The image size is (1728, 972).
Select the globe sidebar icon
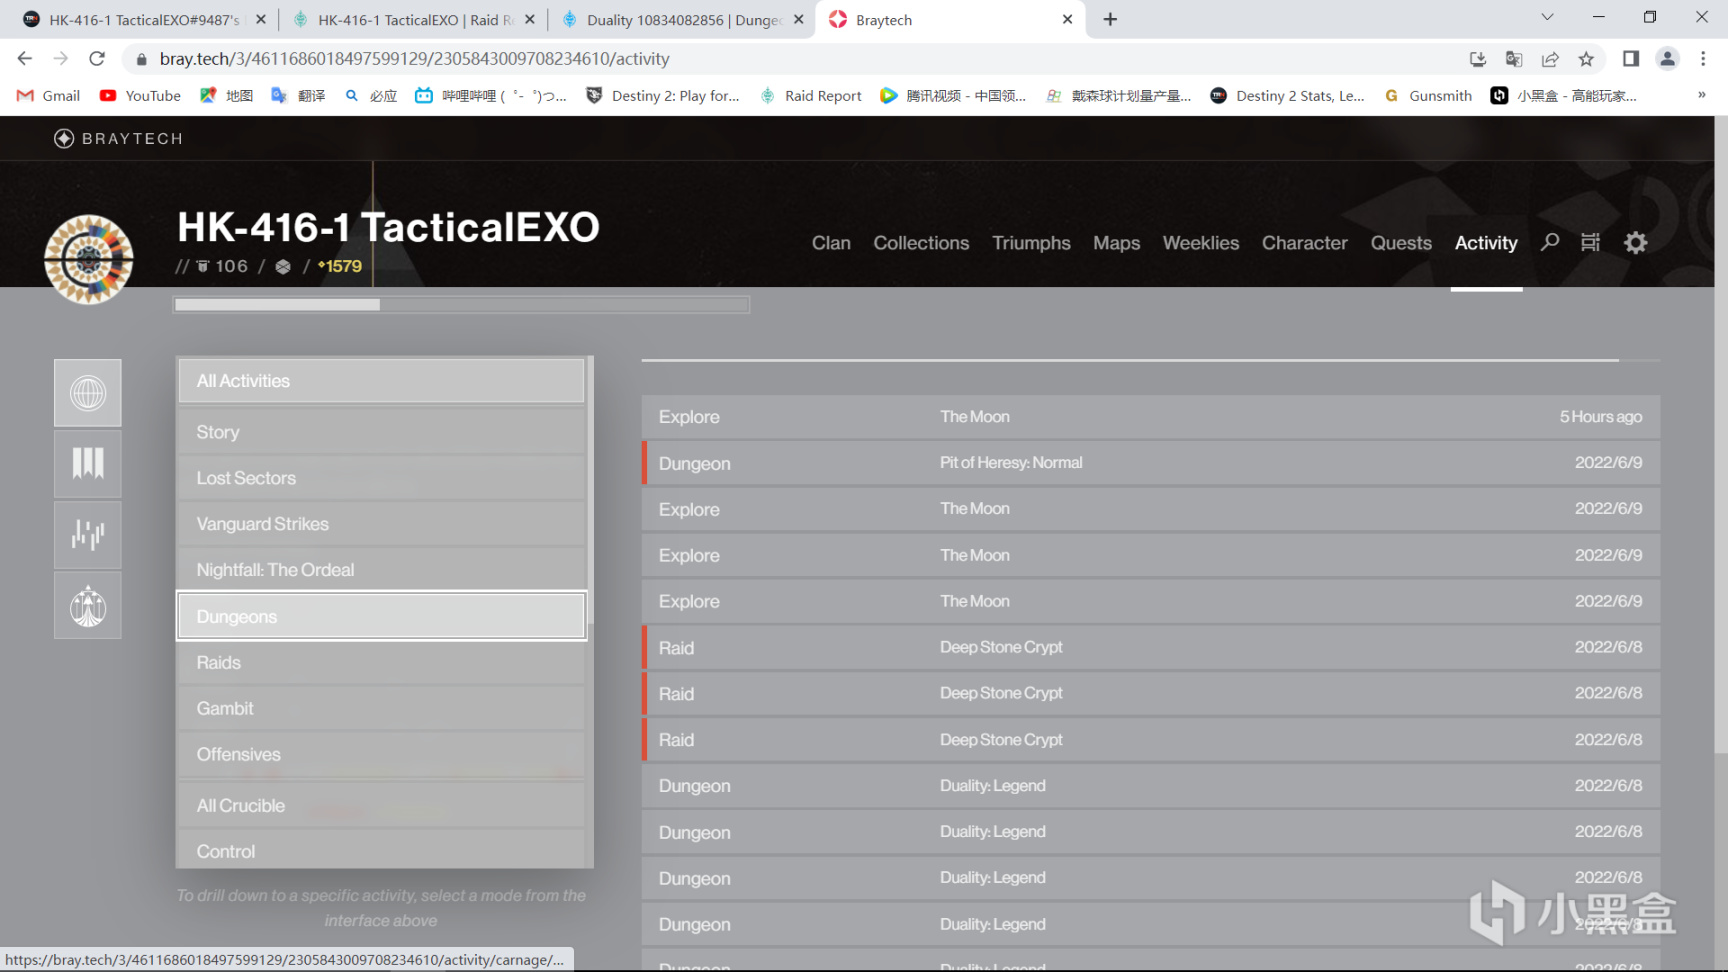tap(88, 393)
